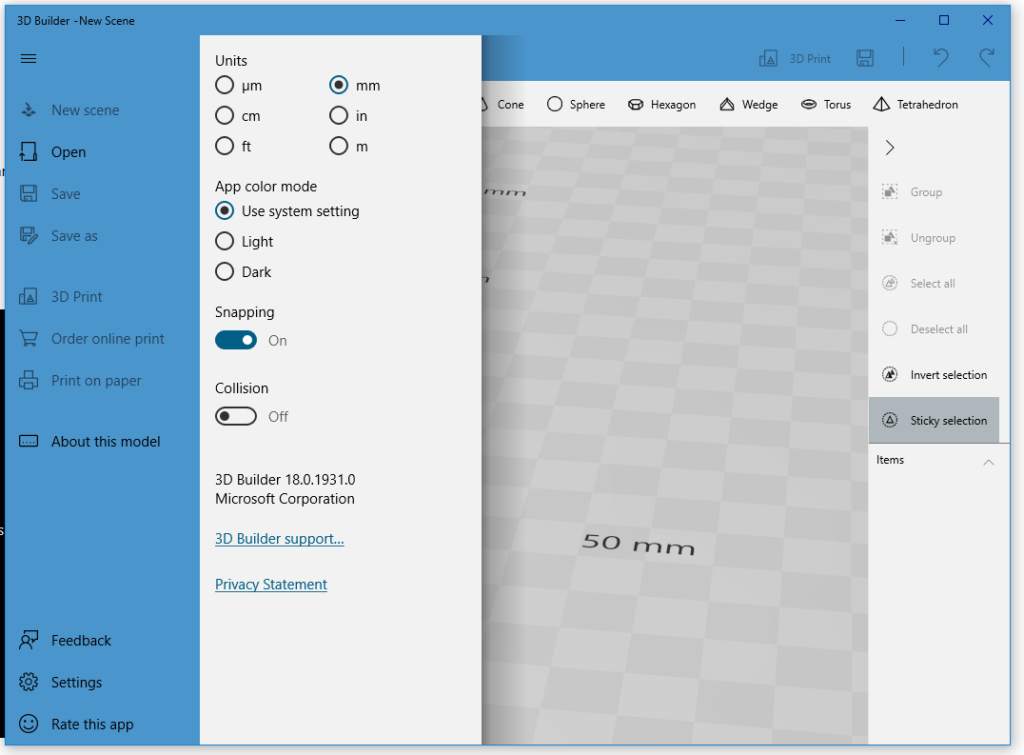Collapse the Items panel chevron

(988, 462)
